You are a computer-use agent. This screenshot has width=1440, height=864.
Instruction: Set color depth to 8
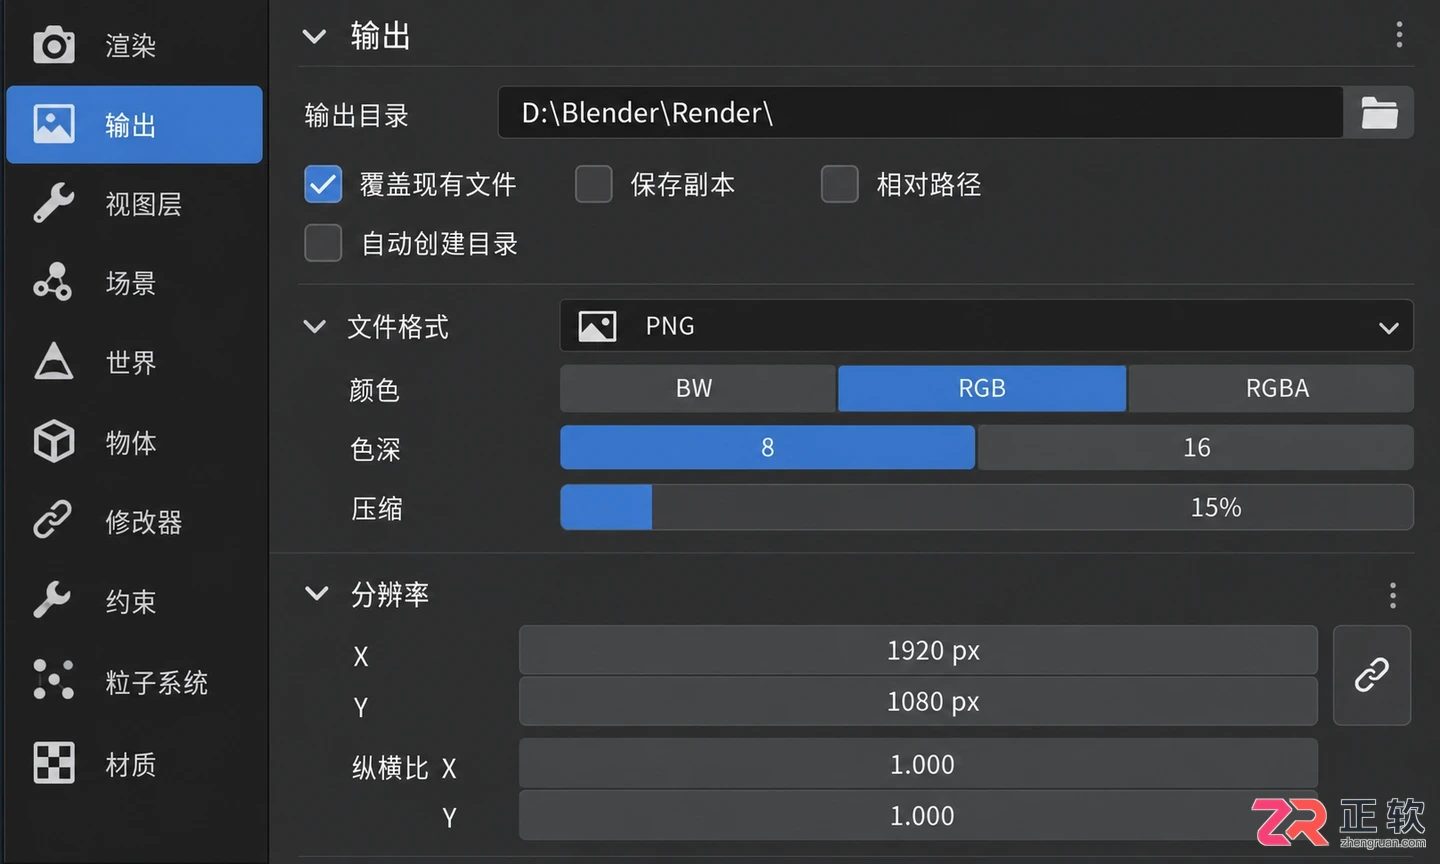click(x=767, y=448)
